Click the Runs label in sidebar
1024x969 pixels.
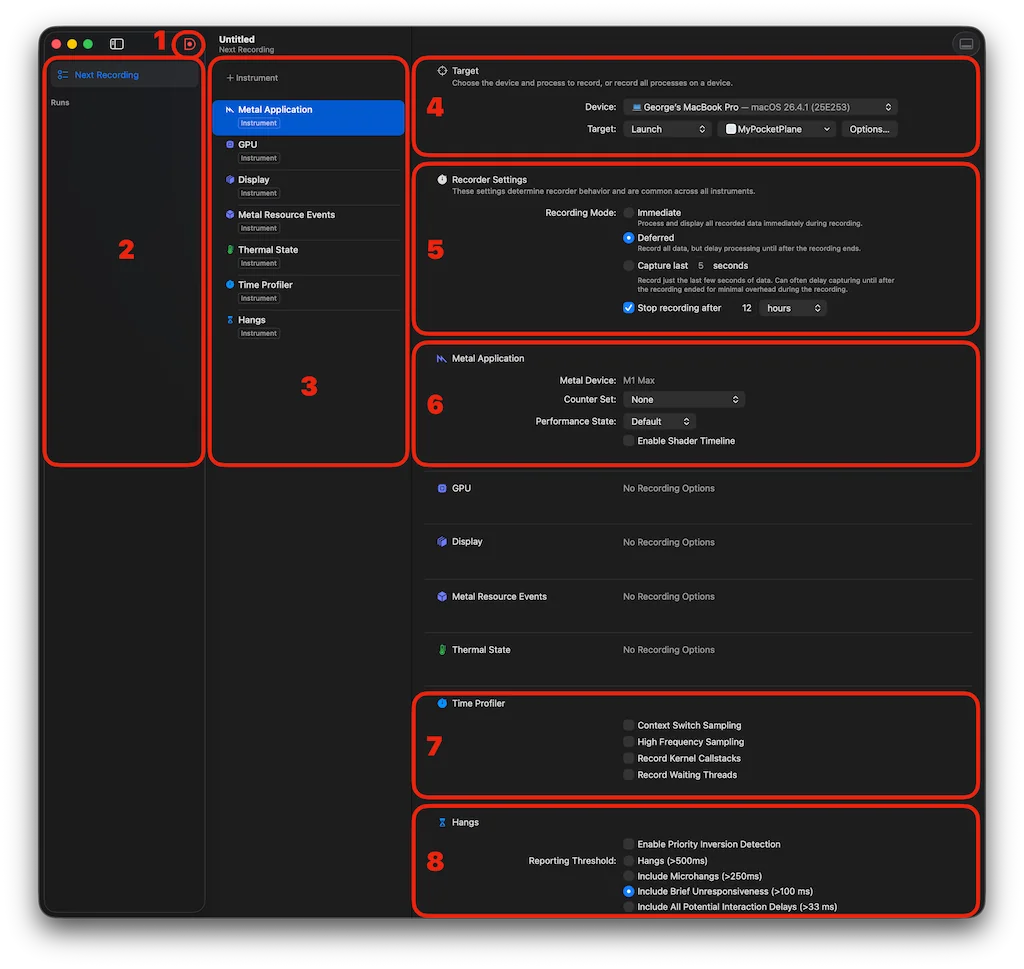coord(60,103)
